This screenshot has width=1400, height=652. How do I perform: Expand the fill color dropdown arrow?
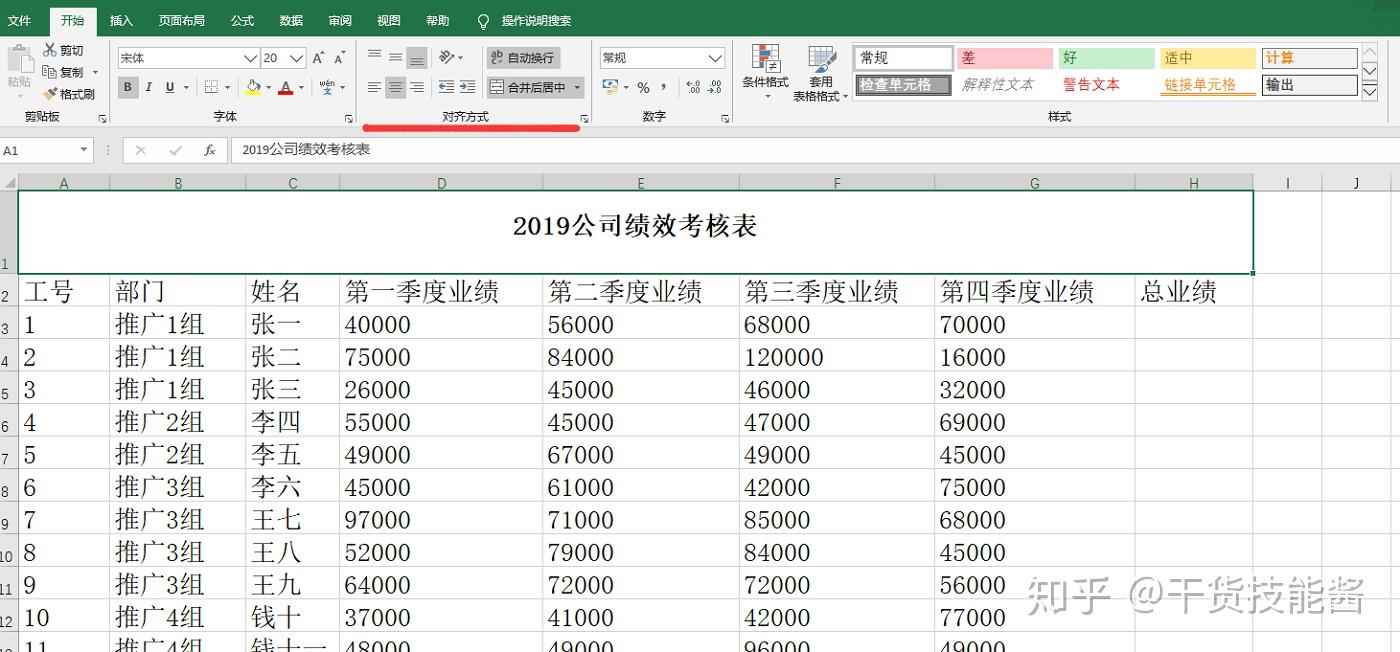click(x=268, y=87)
